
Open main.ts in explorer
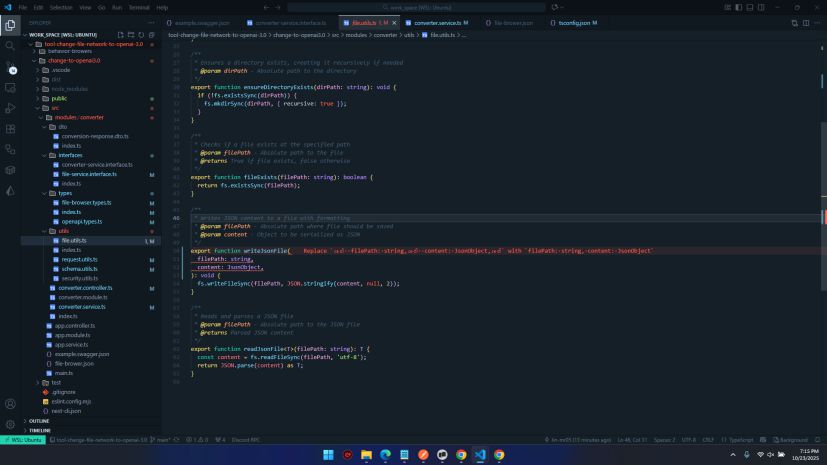click(x=64, y=373)
